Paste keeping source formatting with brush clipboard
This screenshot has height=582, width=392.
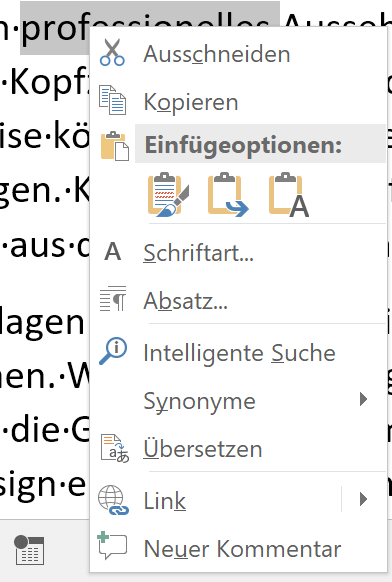tap(169, 194)
